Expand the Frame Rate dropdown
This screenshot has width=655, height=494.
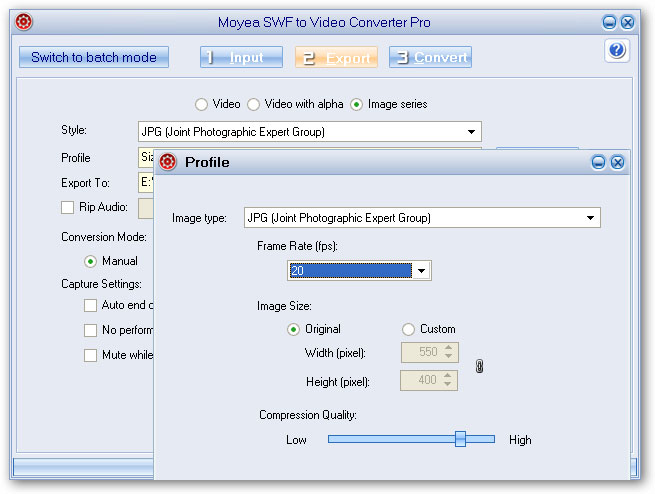pos(421,271)
